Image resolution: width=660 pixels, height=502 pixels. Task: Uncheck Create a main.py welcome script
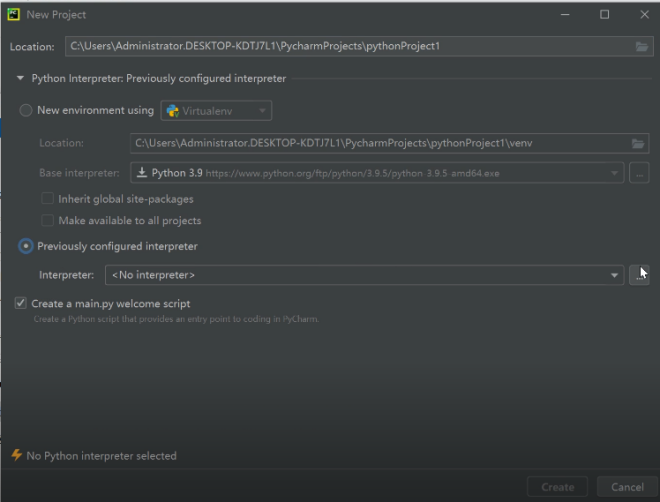[21, 303]
